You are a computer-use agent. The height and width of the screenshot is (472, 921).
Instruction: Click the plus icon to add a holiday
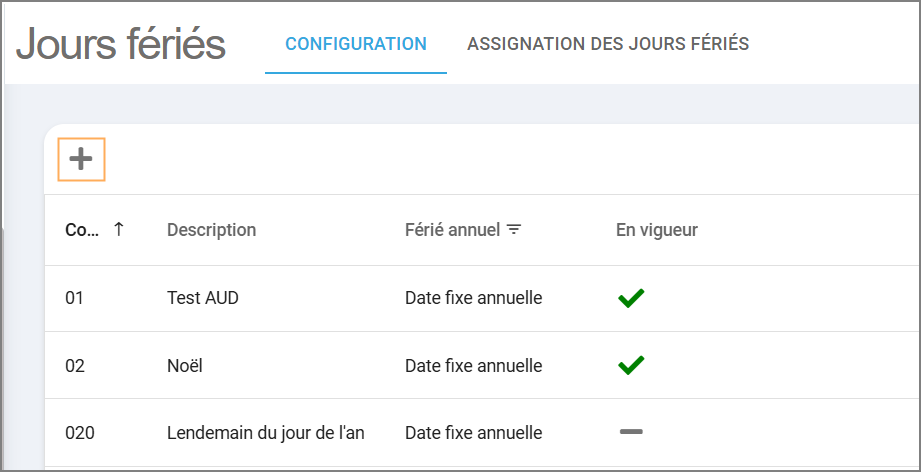tap(81, 159)
